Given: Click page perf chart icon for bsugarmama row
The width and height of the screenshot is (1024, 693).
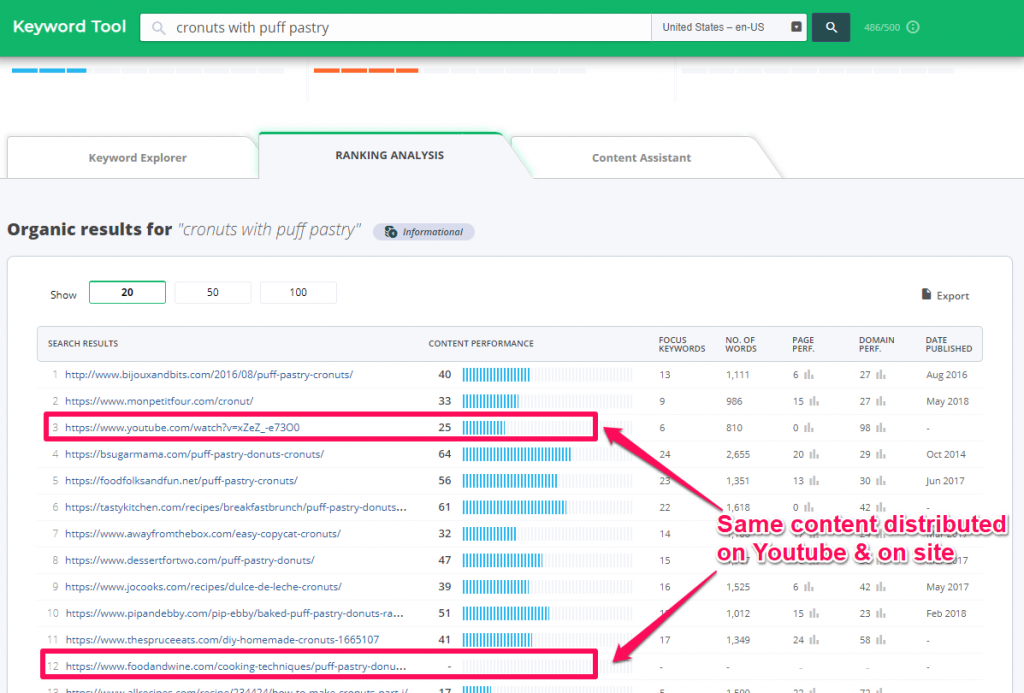Looking at the screenshot, I should click(x=814, y=454).
